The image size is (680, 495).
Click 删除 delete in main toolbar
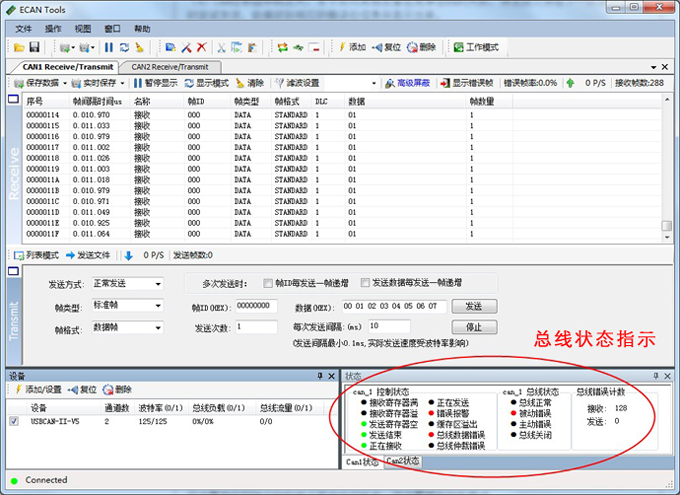[x=421, y=47]
